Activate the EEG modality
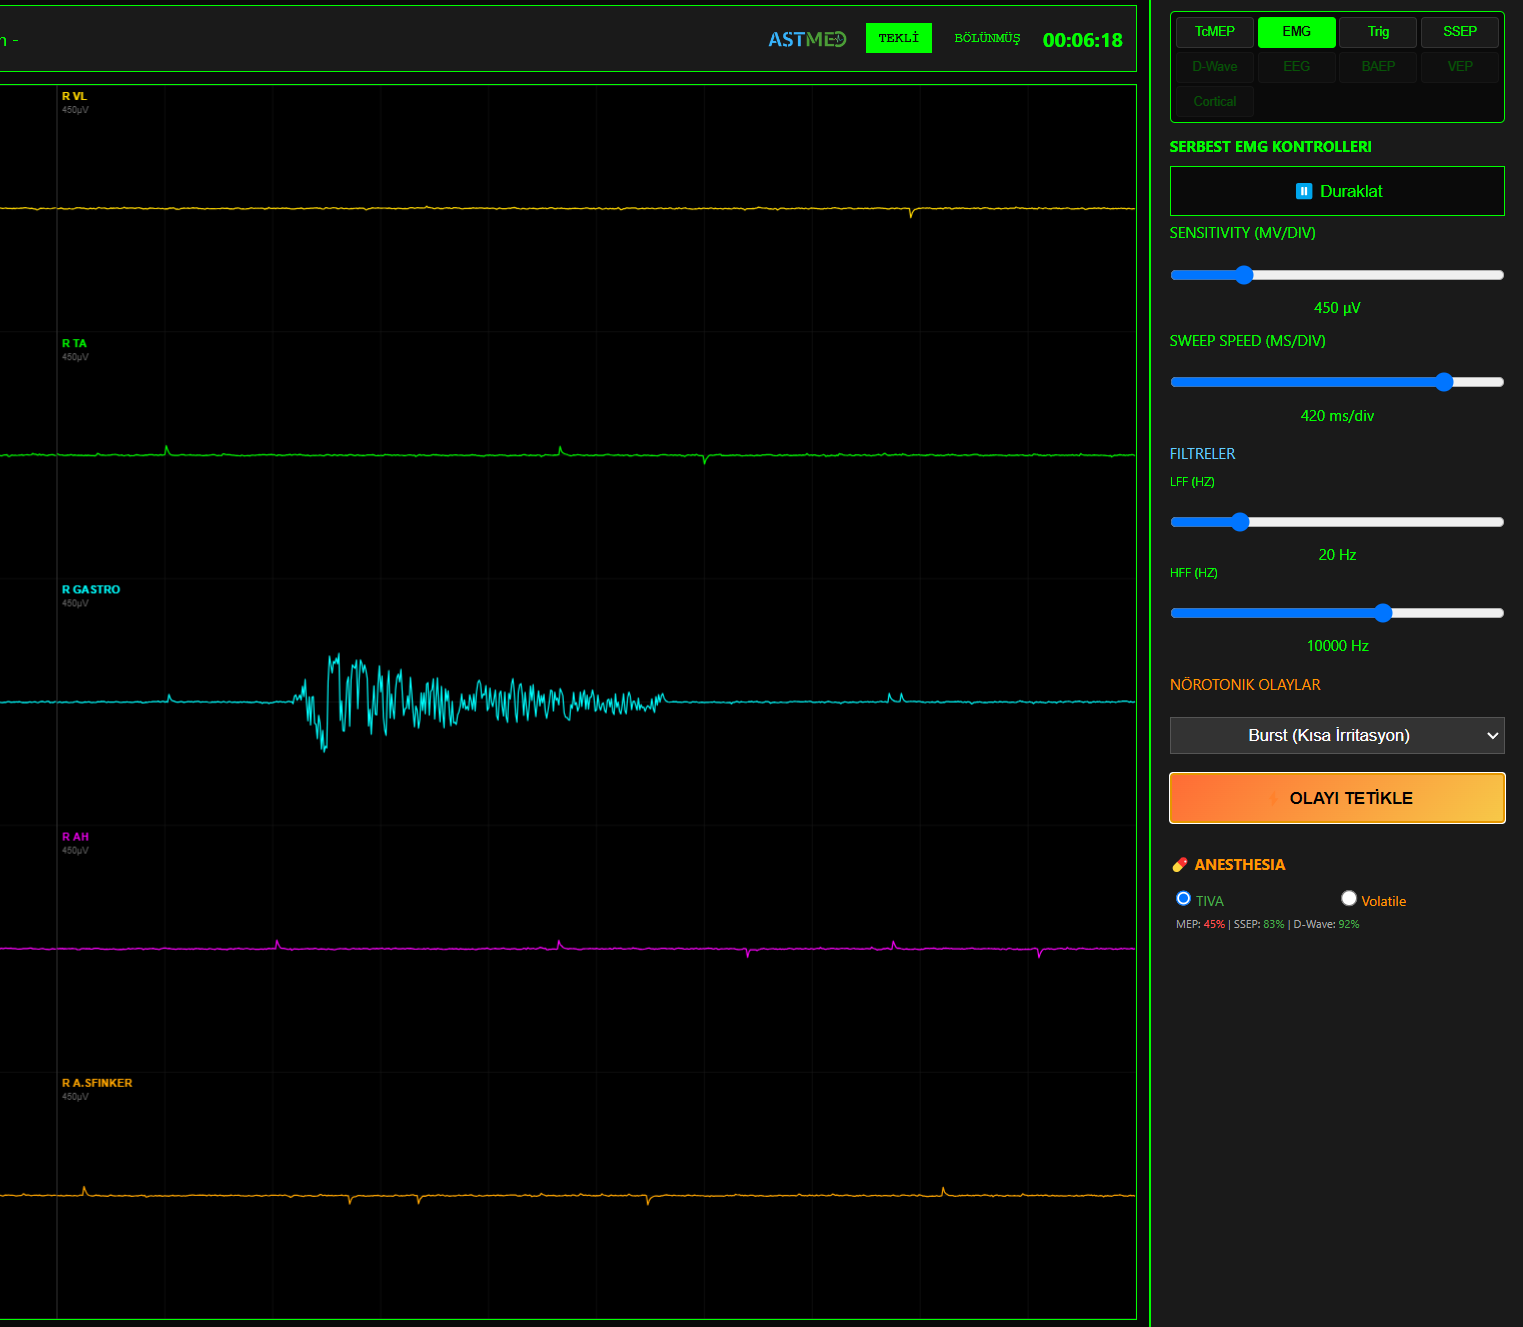 pyautogui.click(x=1296, y=66)
